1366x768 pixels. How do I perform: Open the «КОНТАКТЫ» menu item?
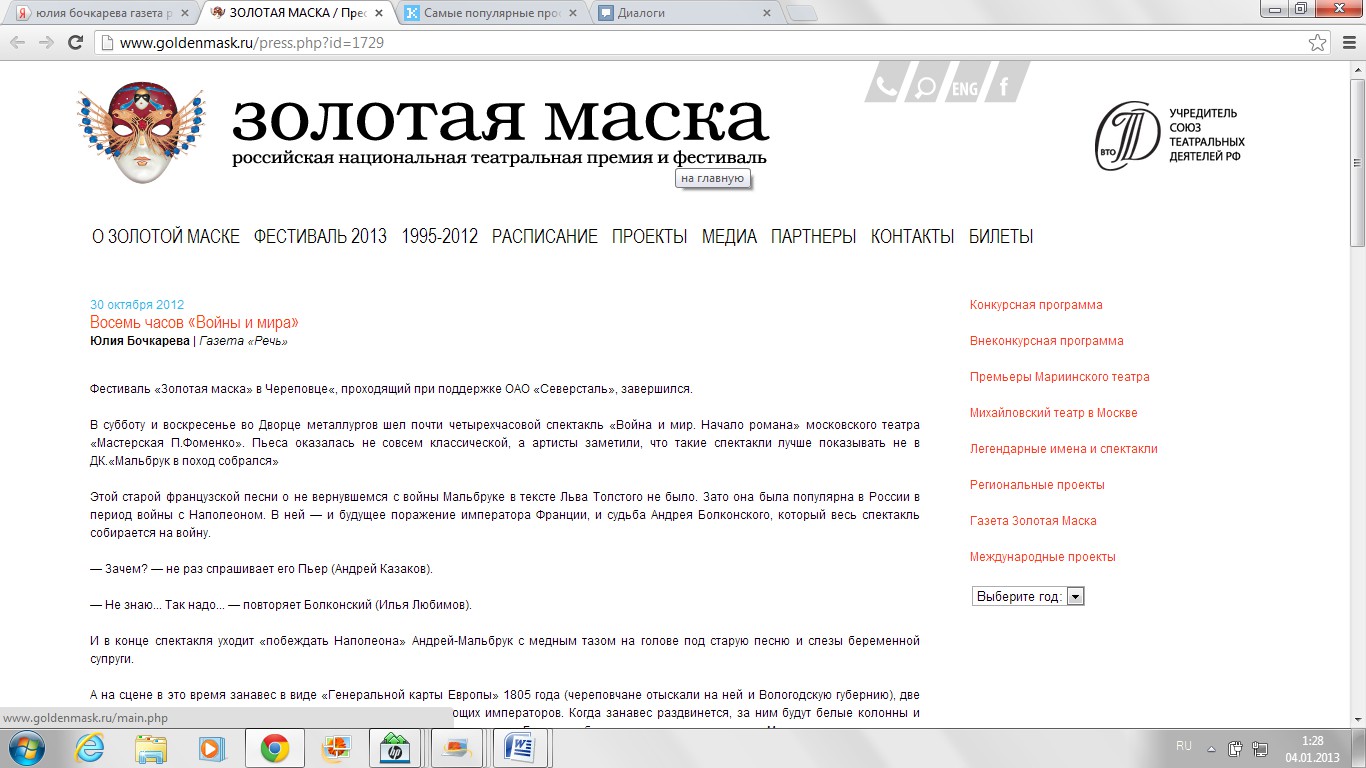pyautogui.click(x=913, y=237)
